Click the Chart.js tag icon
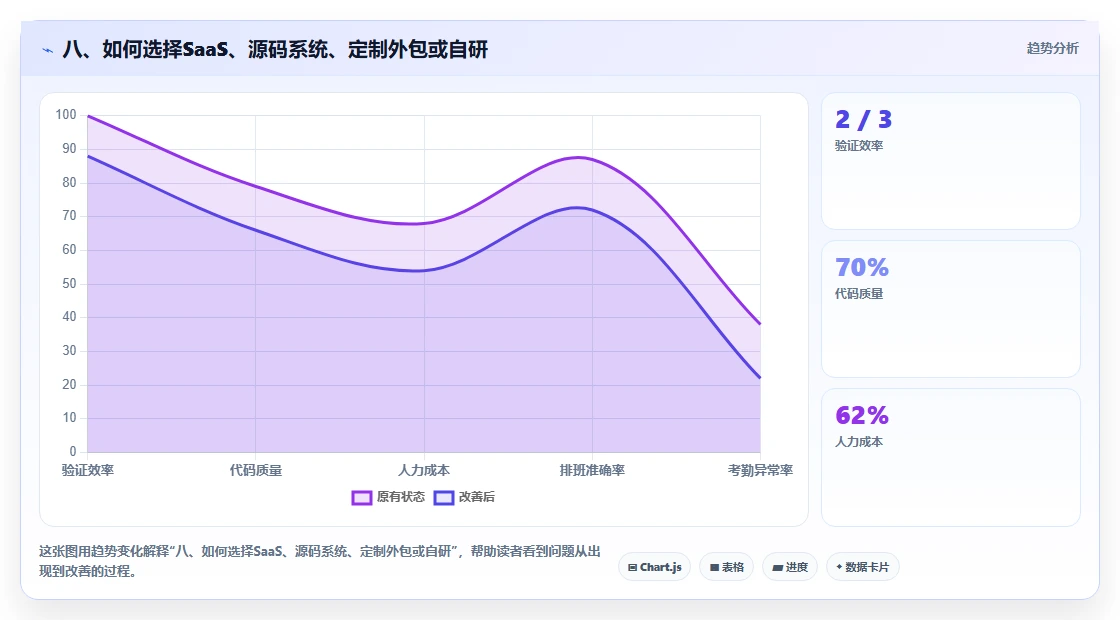Image resolution: width=1120 pixels, height=620 pixels. pos(632,567)
